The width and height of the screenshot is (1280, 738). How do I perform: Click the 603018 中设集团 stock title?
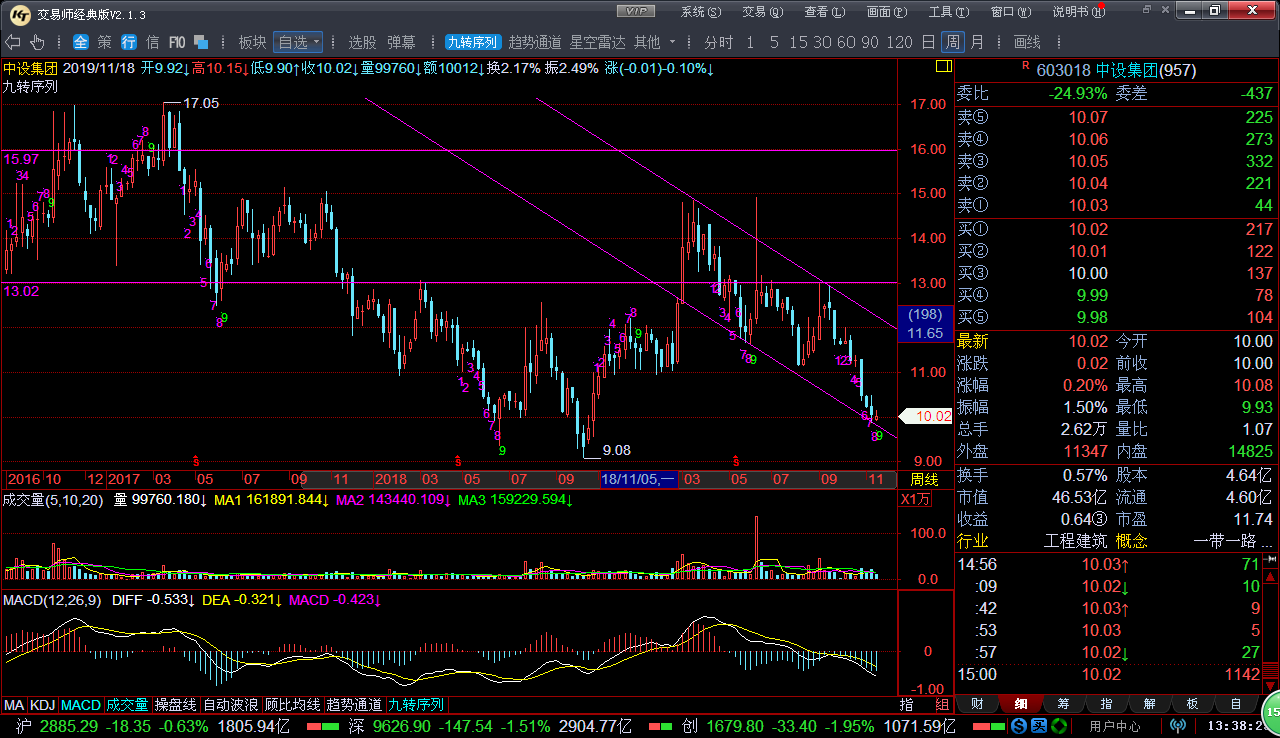1116,71
